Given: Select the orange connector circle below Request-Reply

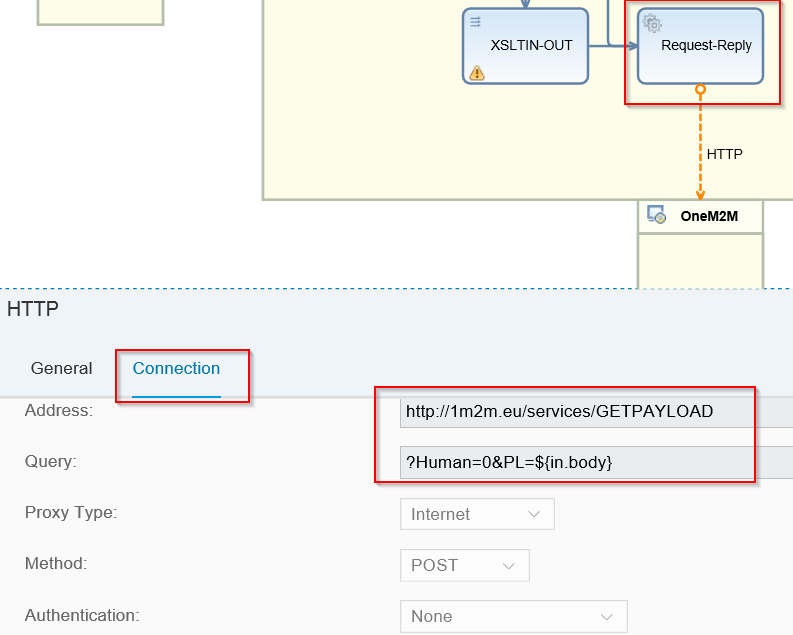Looking at the screenshot, I should [x=700, y=90].
